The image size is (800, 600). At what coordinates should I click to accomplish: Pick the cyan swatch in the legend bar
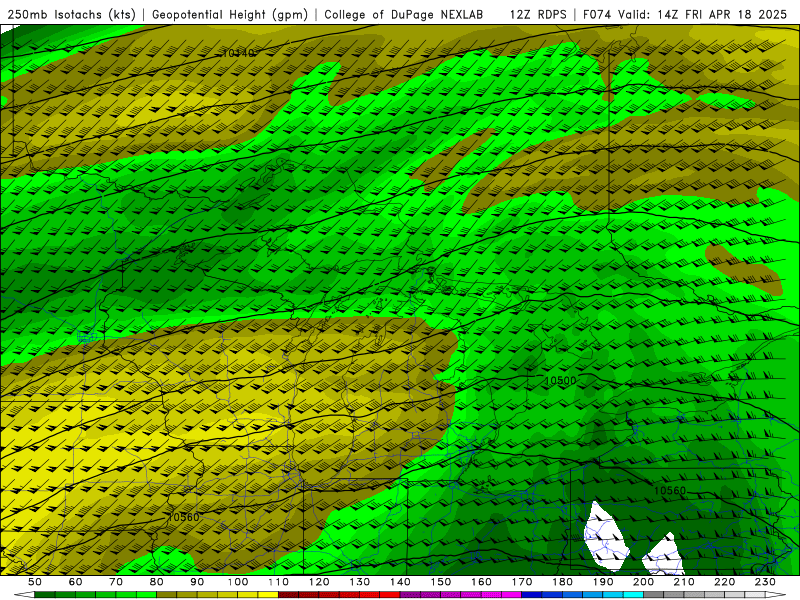point(634,595)
